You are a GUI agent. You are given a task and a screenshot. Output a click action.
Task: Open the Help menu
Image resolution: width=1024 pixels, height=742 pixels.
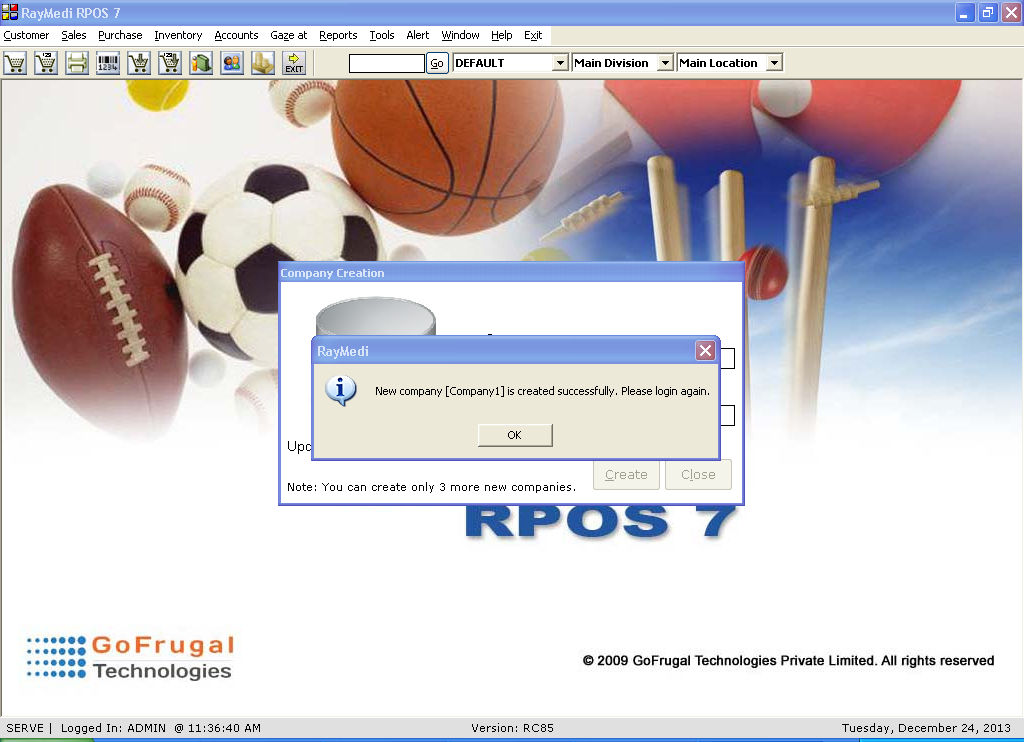click(x=502, y=35)
